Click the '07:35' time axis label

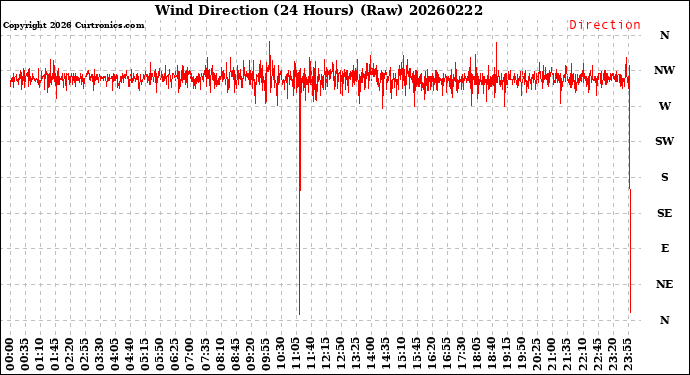[x=206, y=355]
